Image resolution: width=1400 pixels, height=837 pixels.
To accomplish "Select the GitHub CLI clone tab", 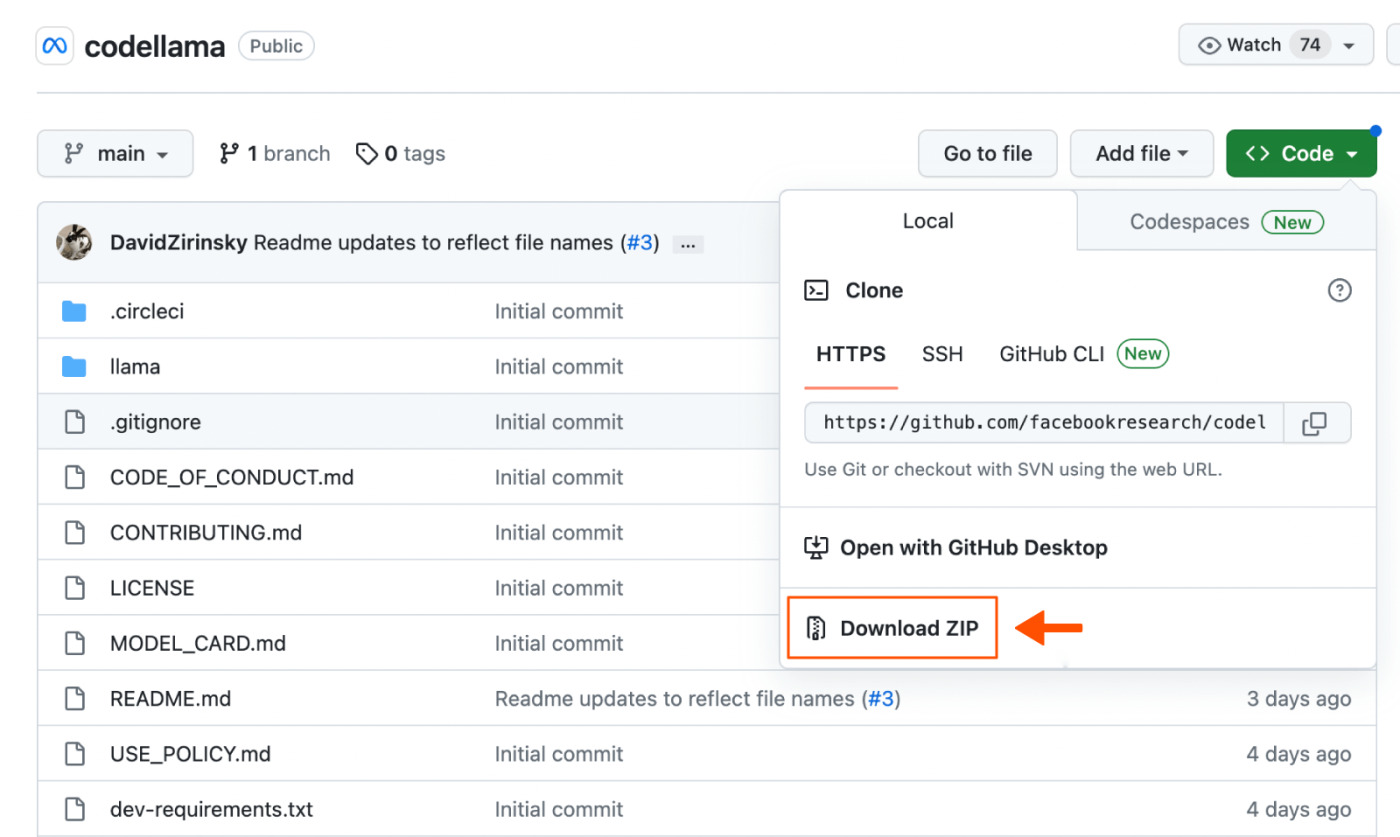I will [x=1051, y=353].
